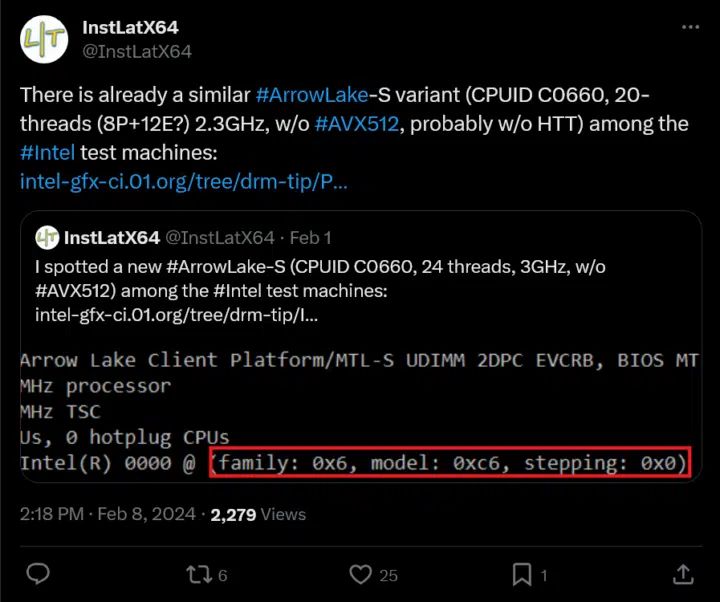
Task: View the 2,279 Views count
Action: [257, 514]
